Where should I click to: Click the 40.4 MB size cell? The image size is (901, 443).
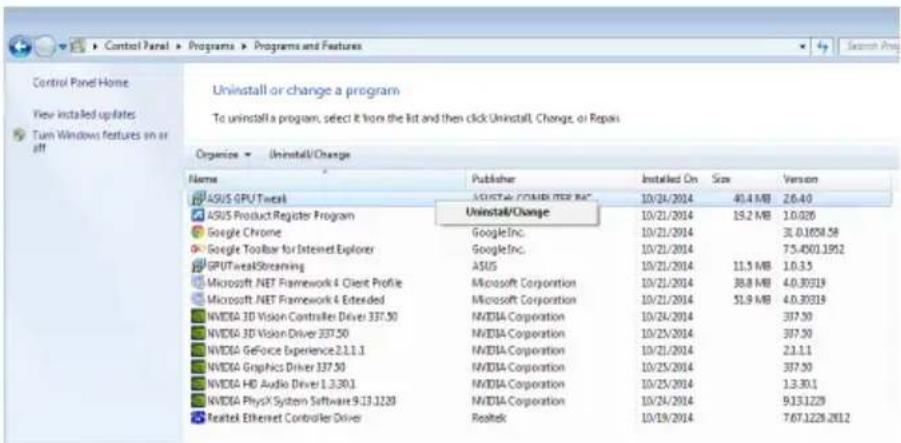(x=750, y=199)
